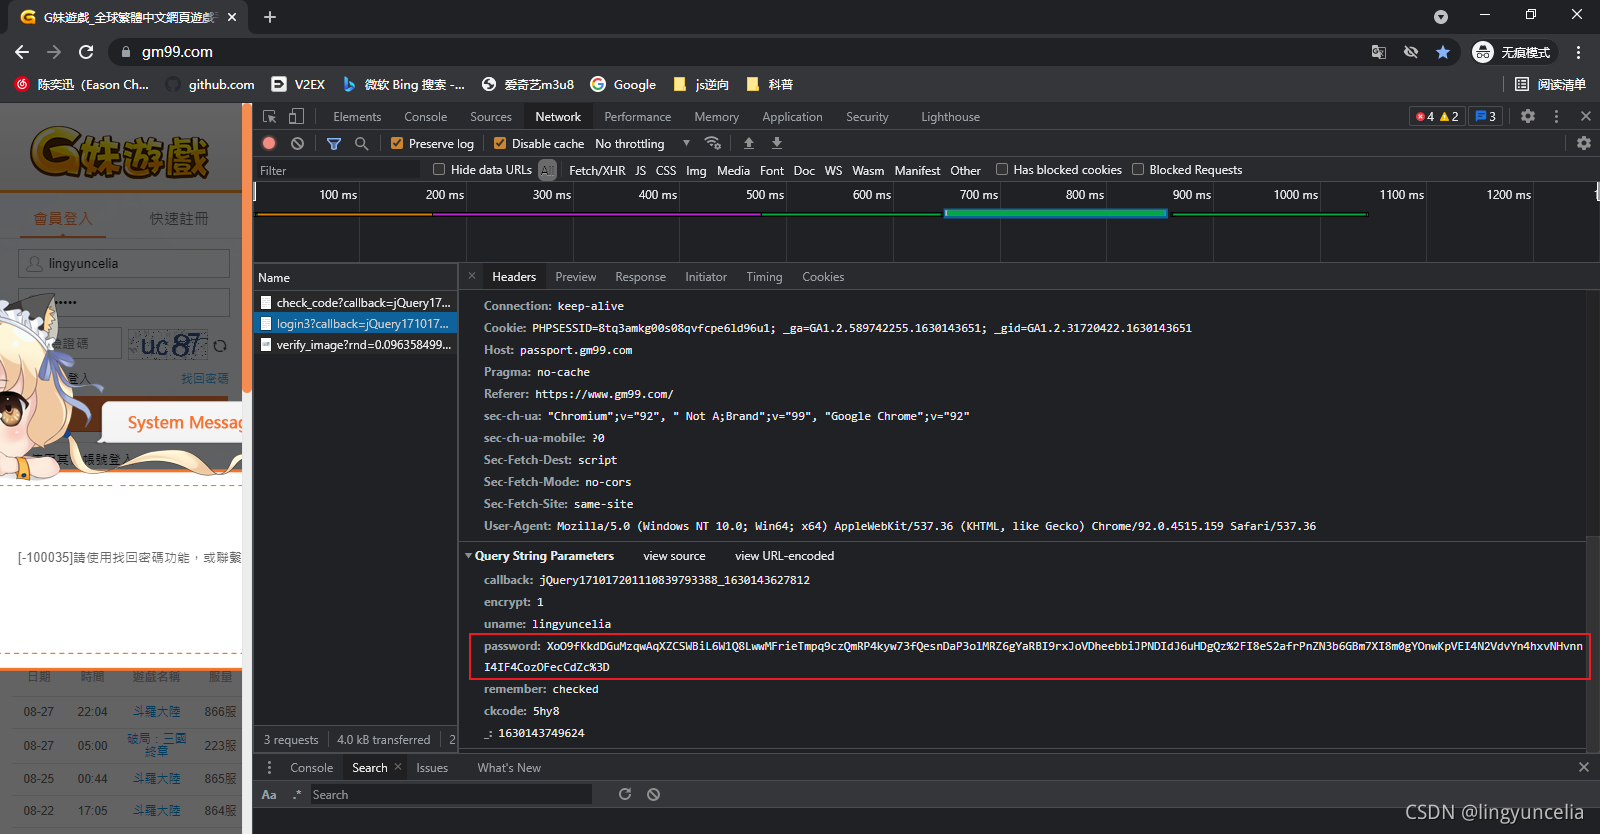Toggle Disable cache checkbox
This screenshot has width=1600, height=834.
point(500,144)
